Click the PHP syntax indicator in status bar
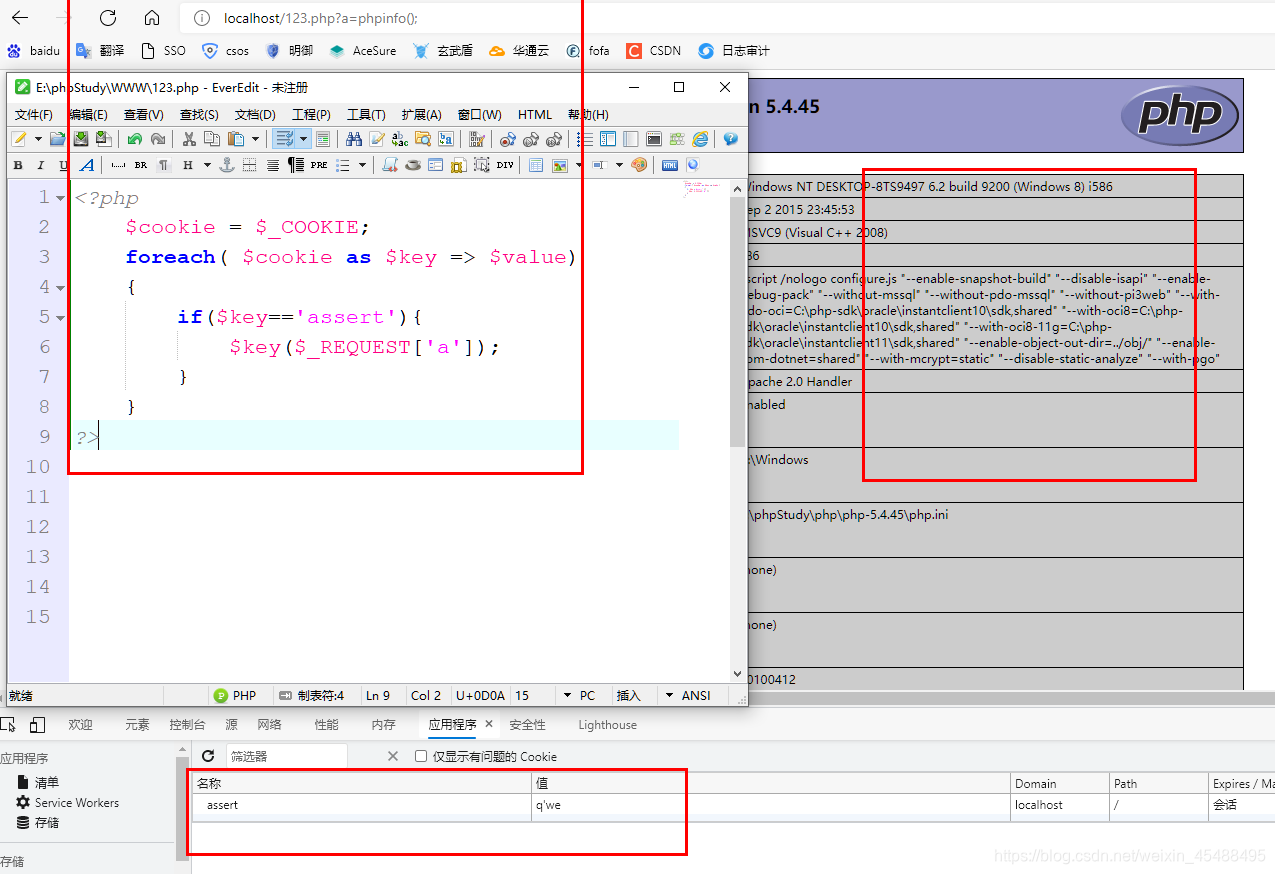The height and width of the screenshot is (874, 1275). pos(236,695)
